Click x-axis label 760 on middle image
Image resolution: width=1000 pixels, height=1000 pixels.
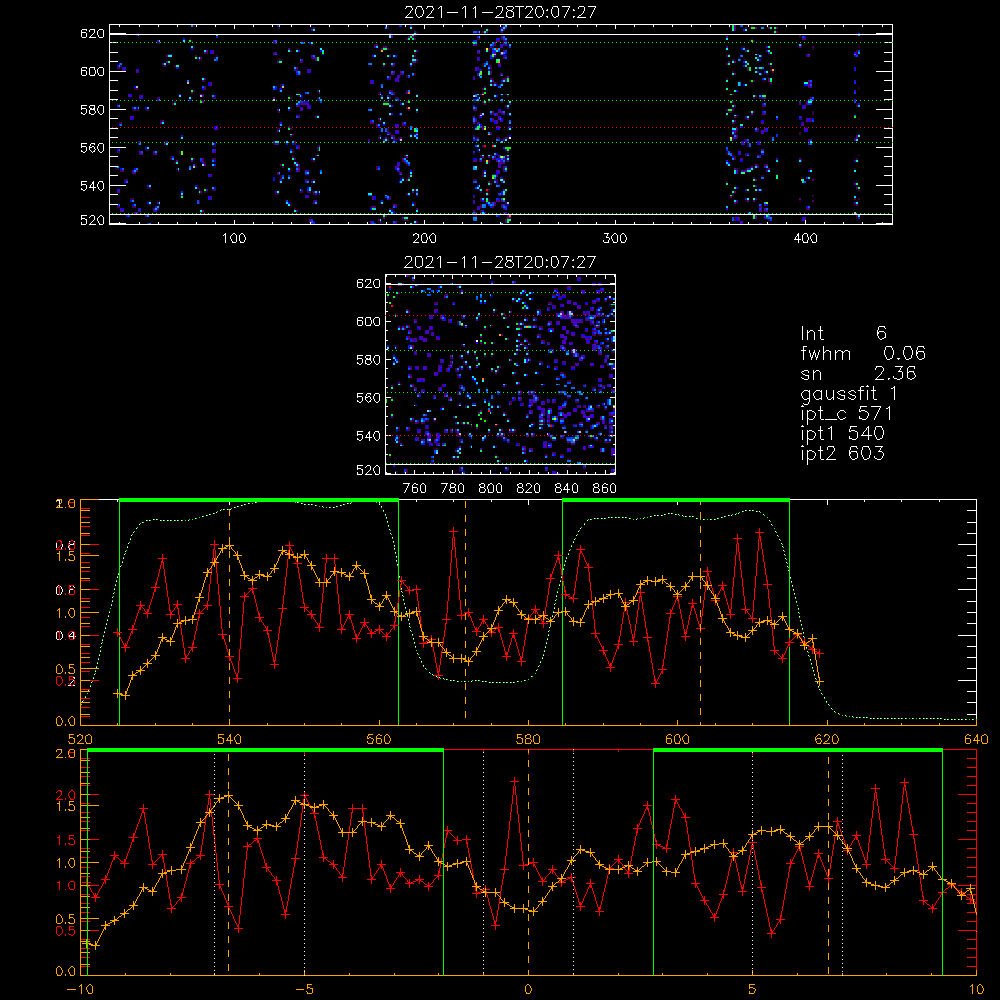415,489
